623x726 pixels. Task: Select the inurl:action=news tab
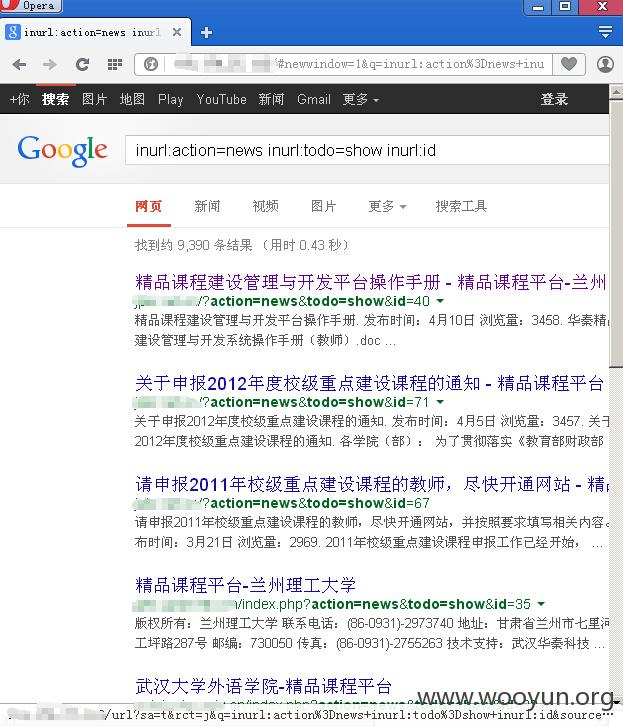(x=93, y=32)
